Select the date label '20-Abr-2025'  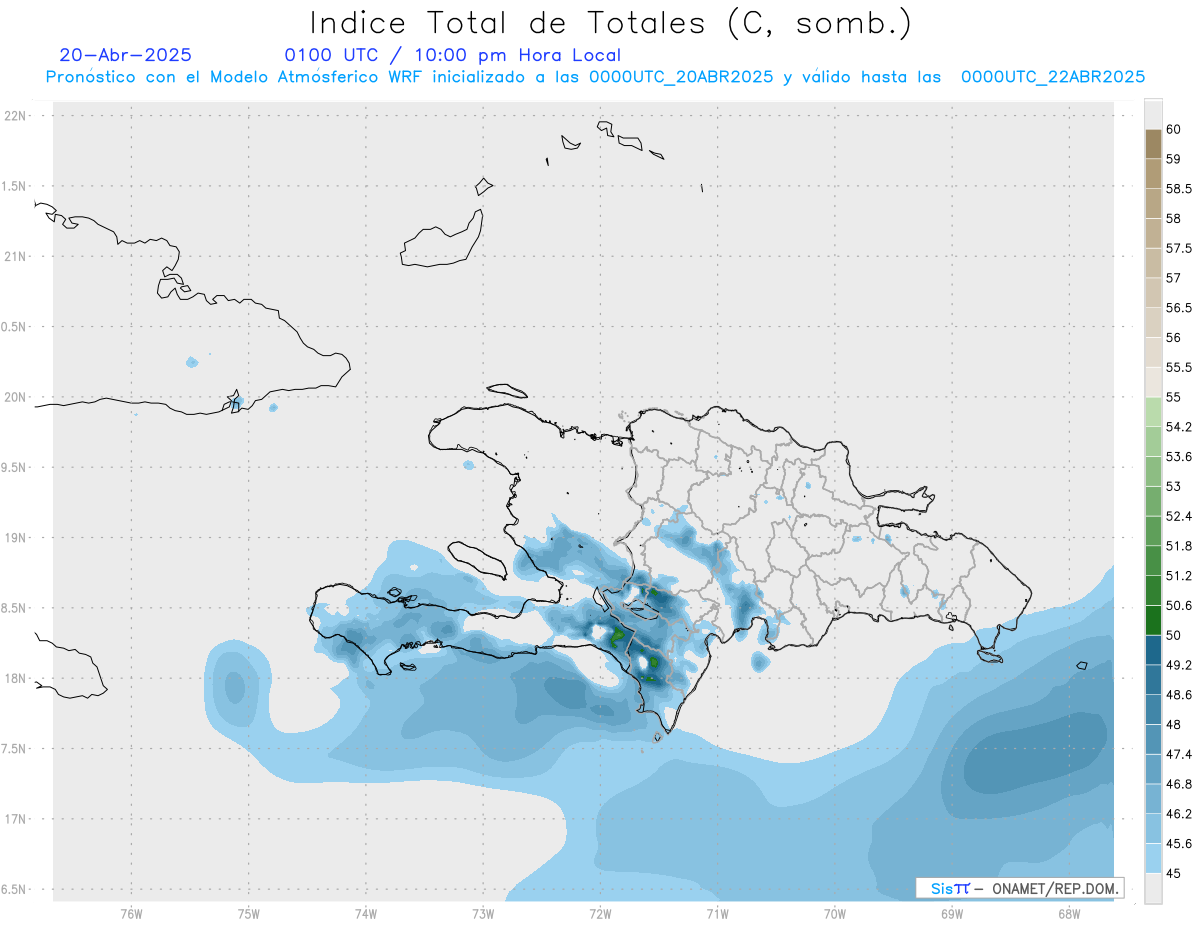tap(126, 55)
